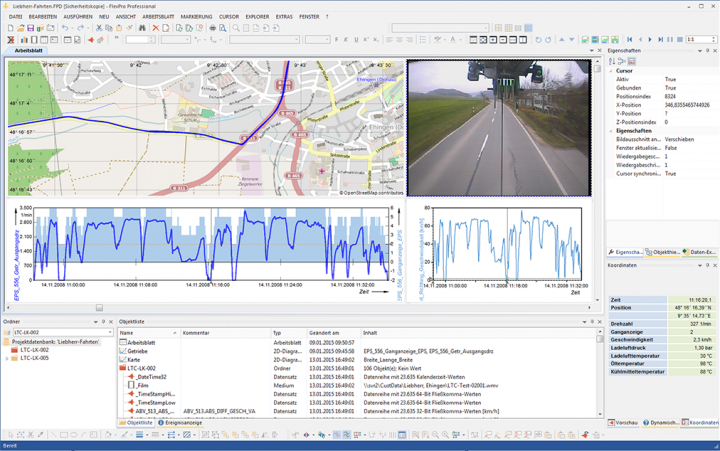
Task: Toggle subscript formatting button
Action: point(376,40)
